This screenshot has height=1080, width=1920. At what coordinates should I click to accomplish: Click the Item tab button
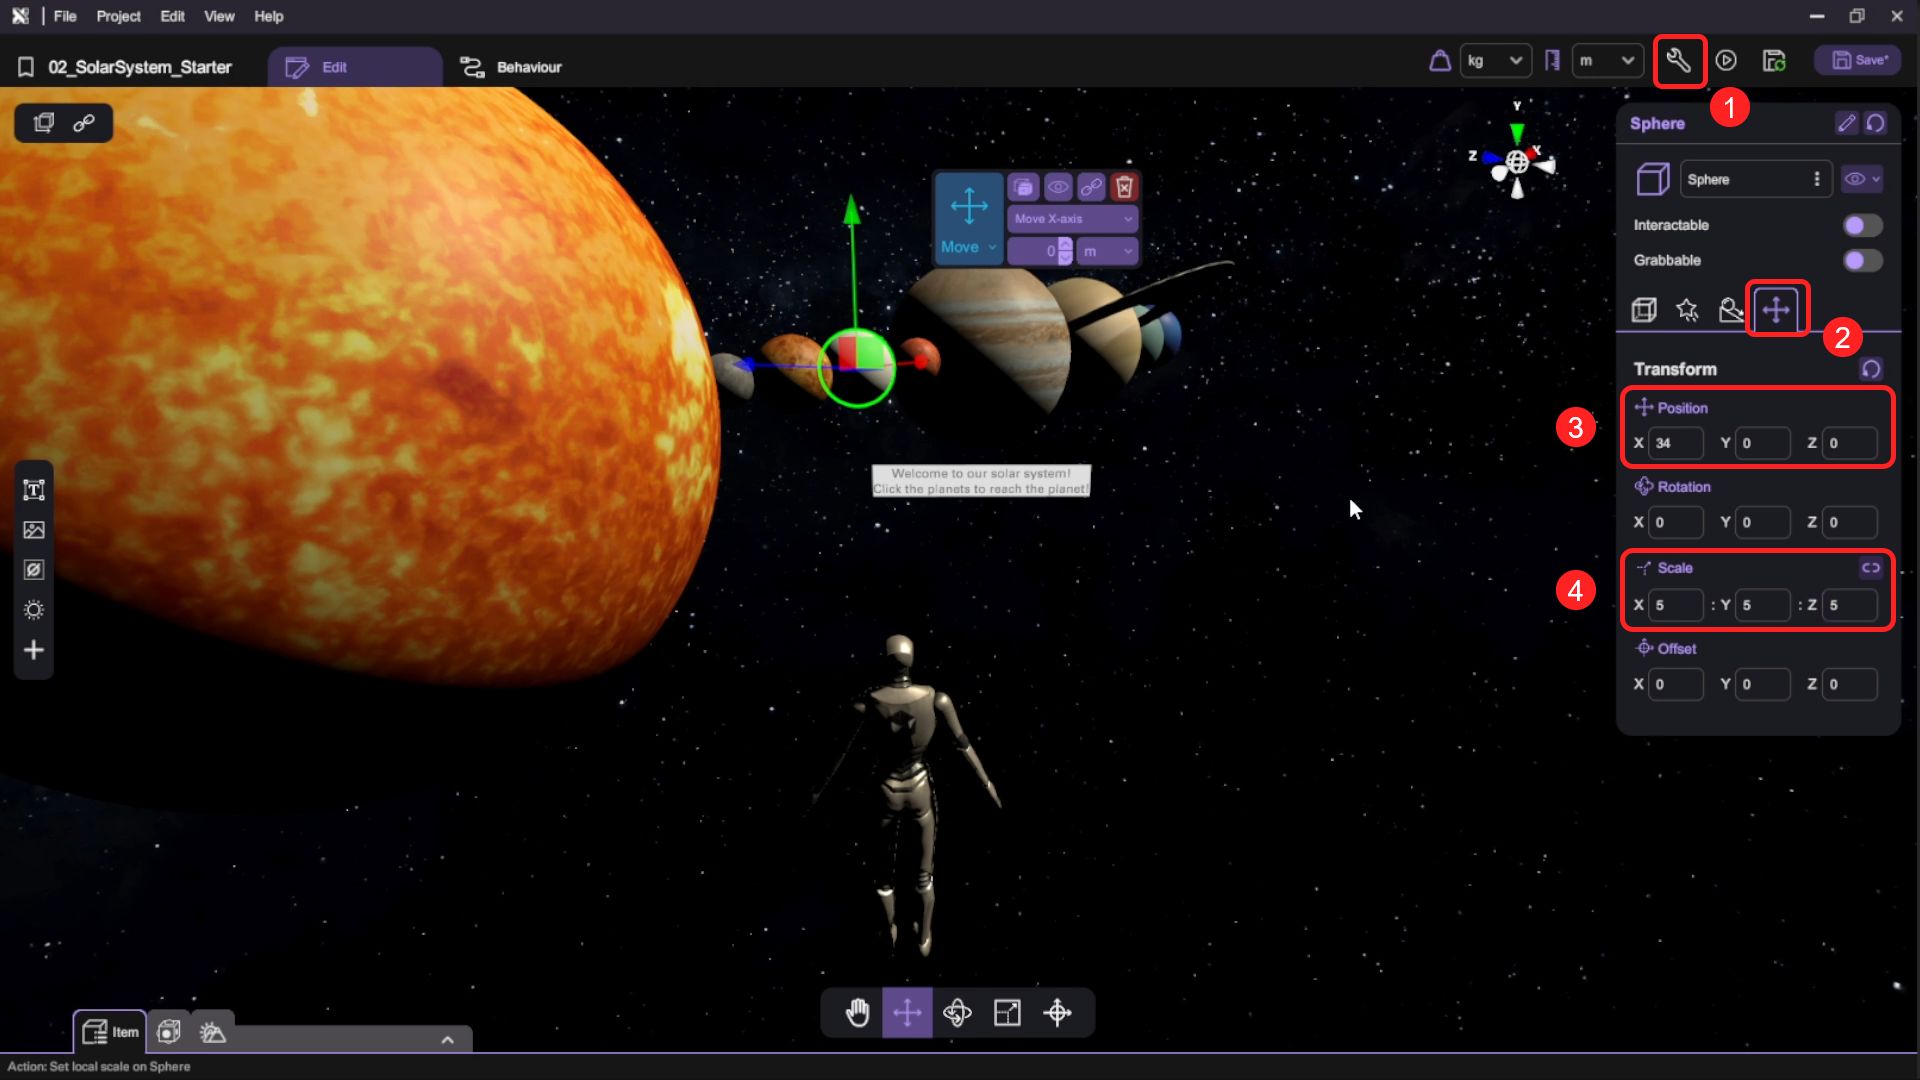pos(110,1032)
